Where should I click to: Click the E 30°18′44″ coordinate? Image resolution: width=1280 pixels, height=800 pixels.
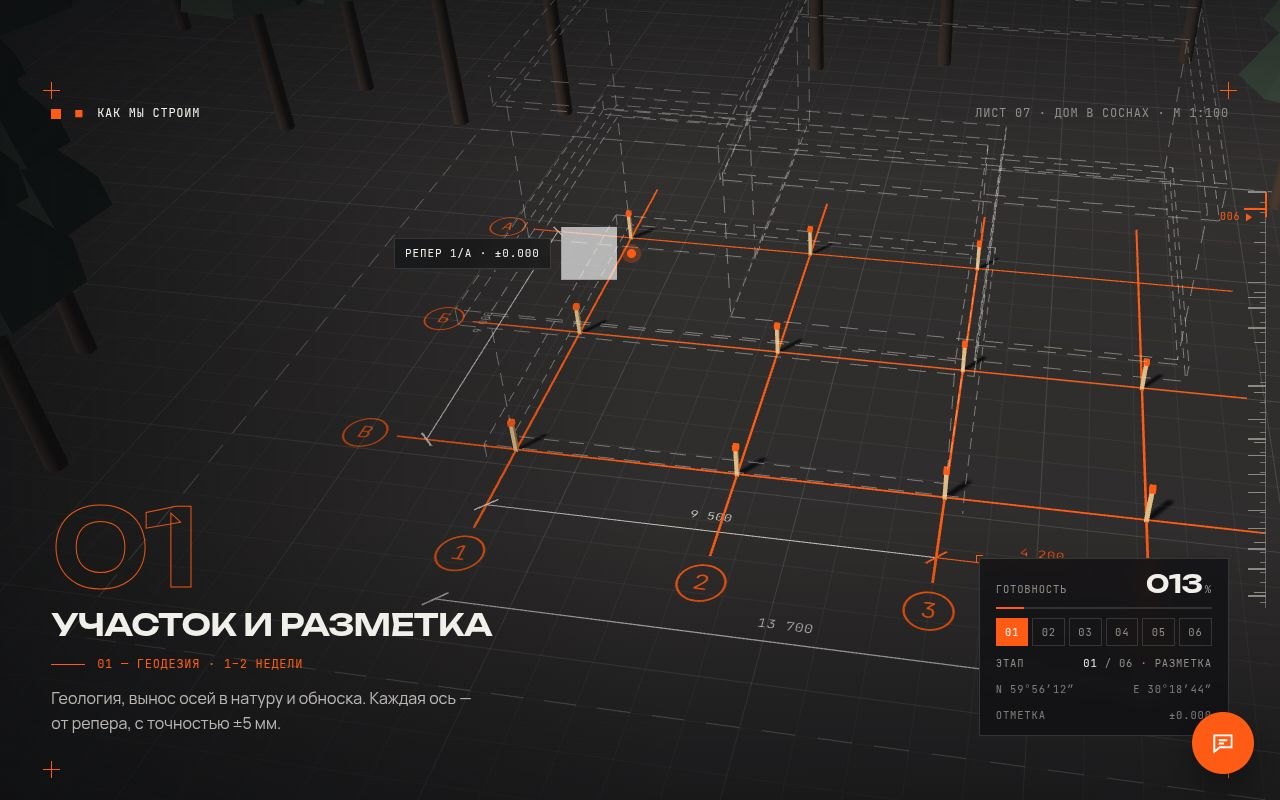(x=1172, y=689)
